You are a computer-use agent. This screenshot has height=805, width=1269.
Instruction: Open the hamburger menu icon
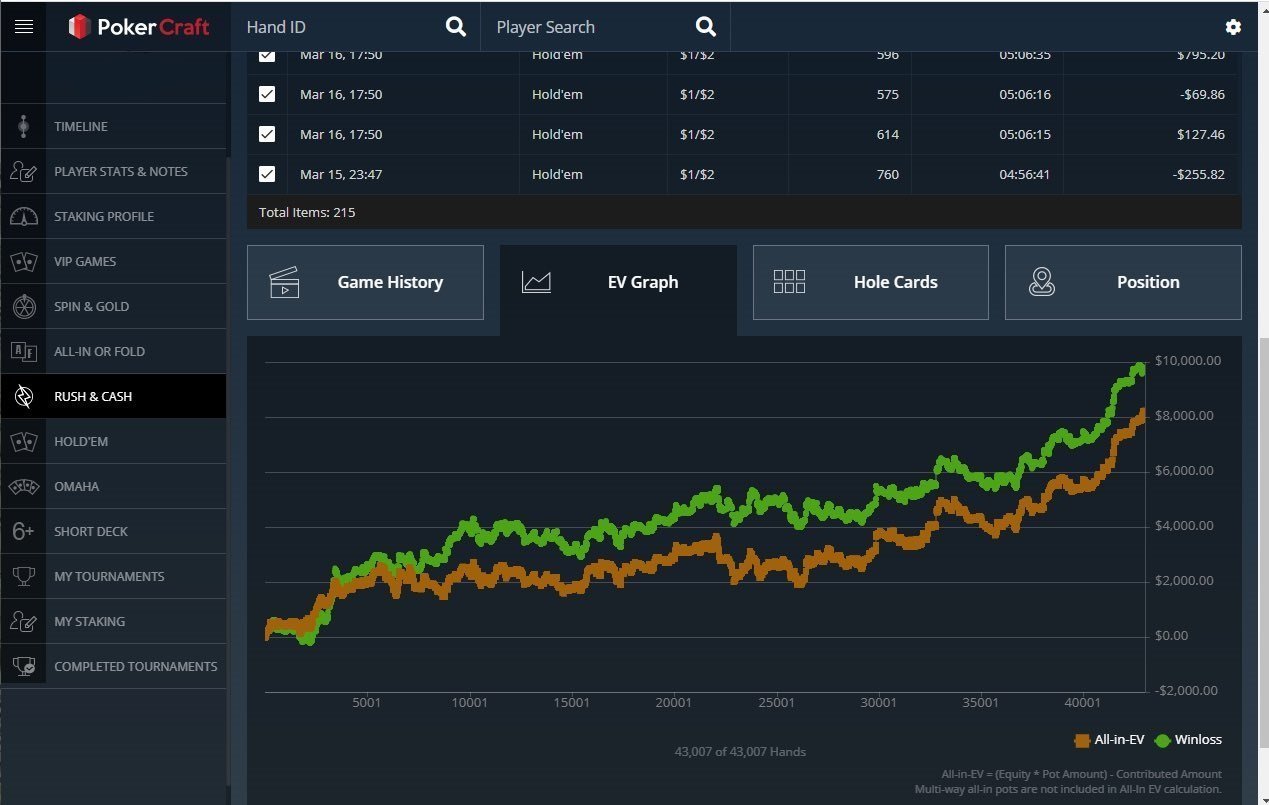point(24,27)
